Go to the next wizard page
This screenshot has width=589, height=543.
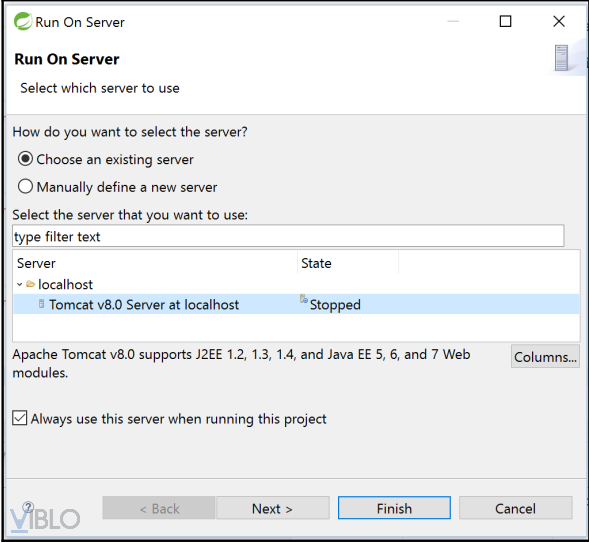(x=273, y=508)
